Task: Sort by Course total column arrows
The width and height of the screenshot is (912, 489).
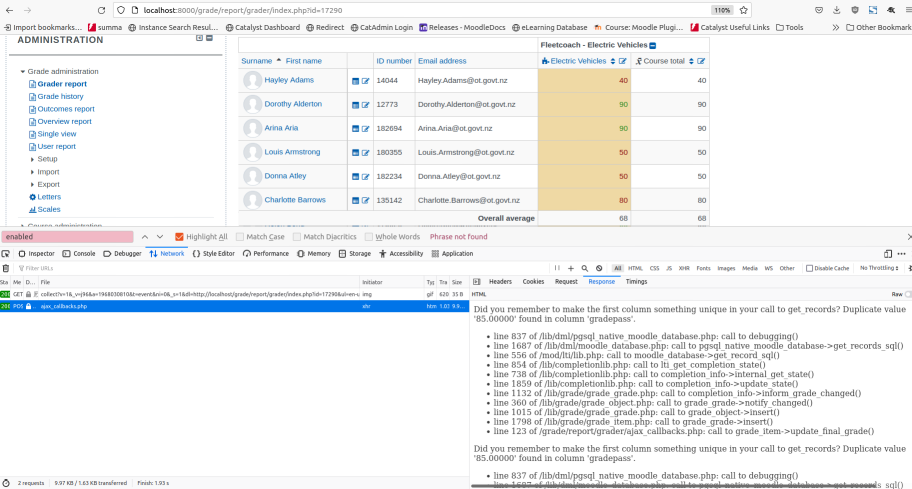Action: [x=691, y=61]
